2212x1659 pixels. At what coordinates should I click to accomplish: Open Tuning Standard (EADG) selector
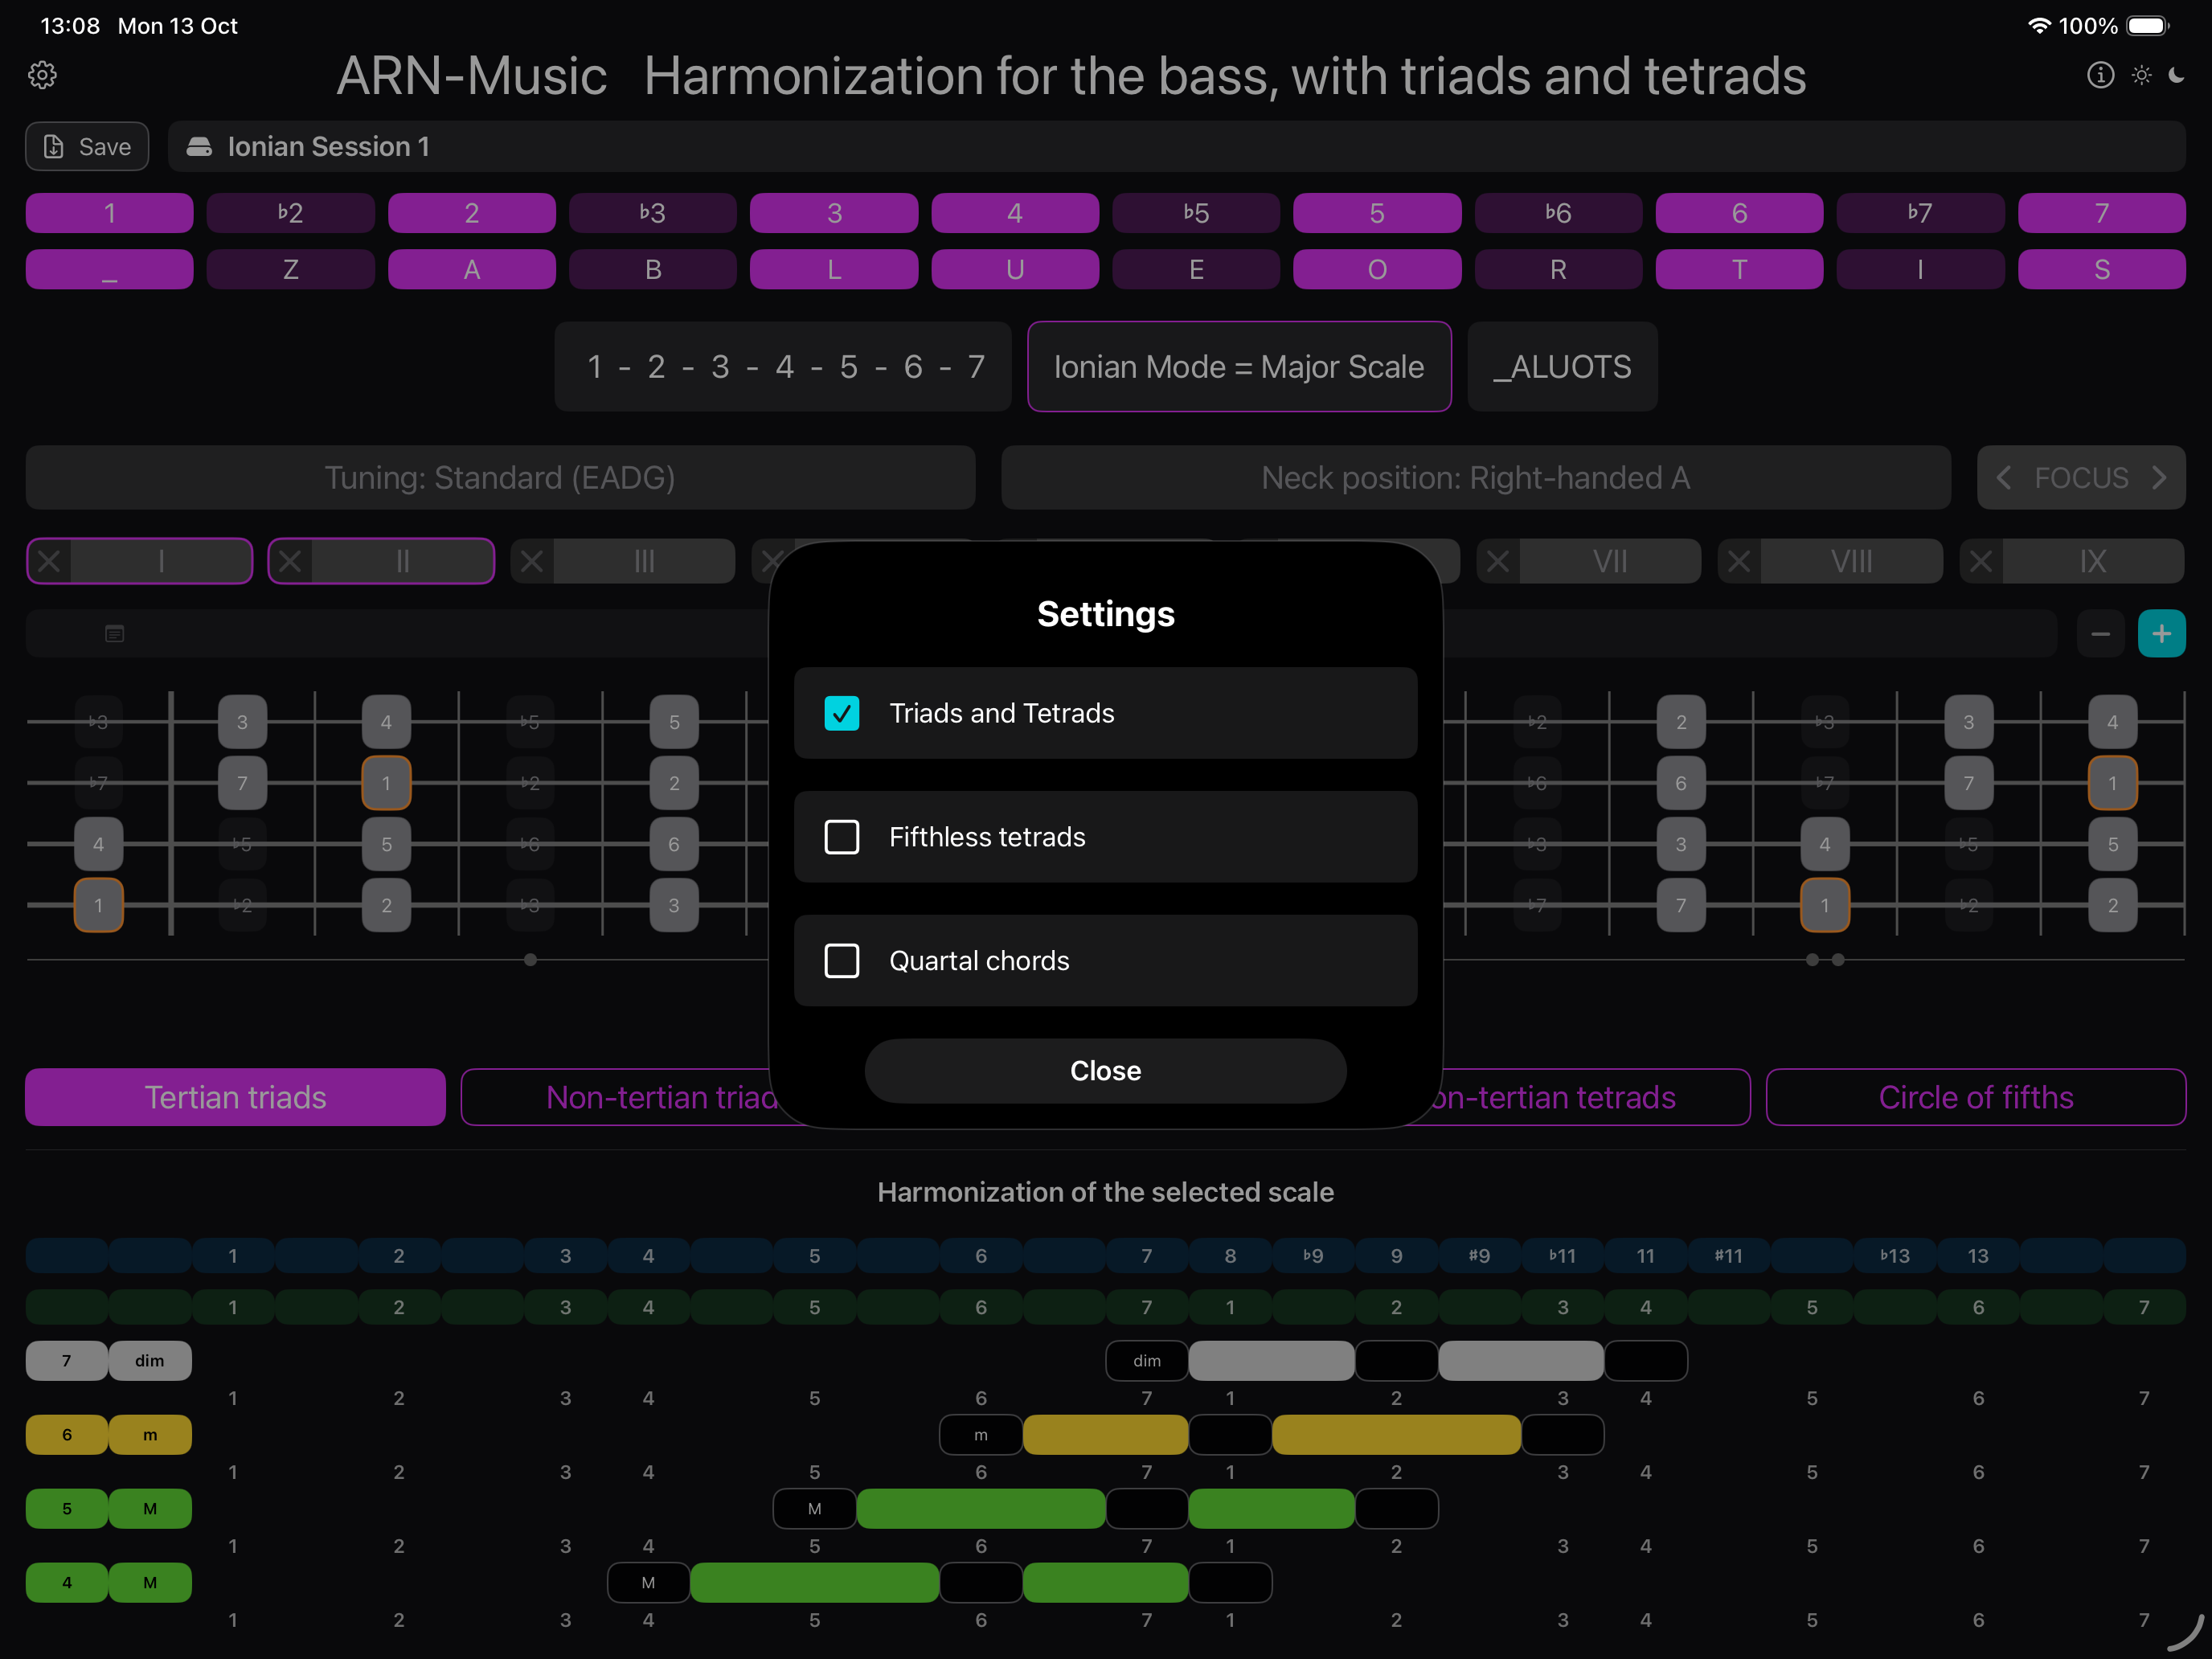click(500, 478)
